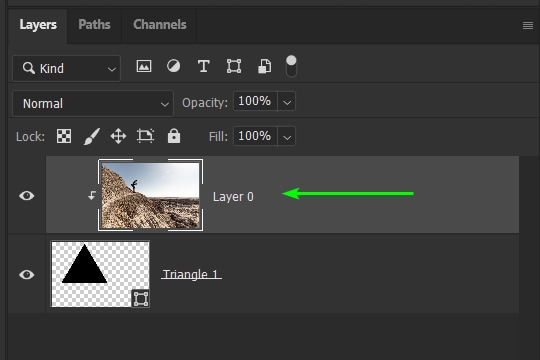Lock transparent pixels
The image size is (540, 360).
(64, 136)
